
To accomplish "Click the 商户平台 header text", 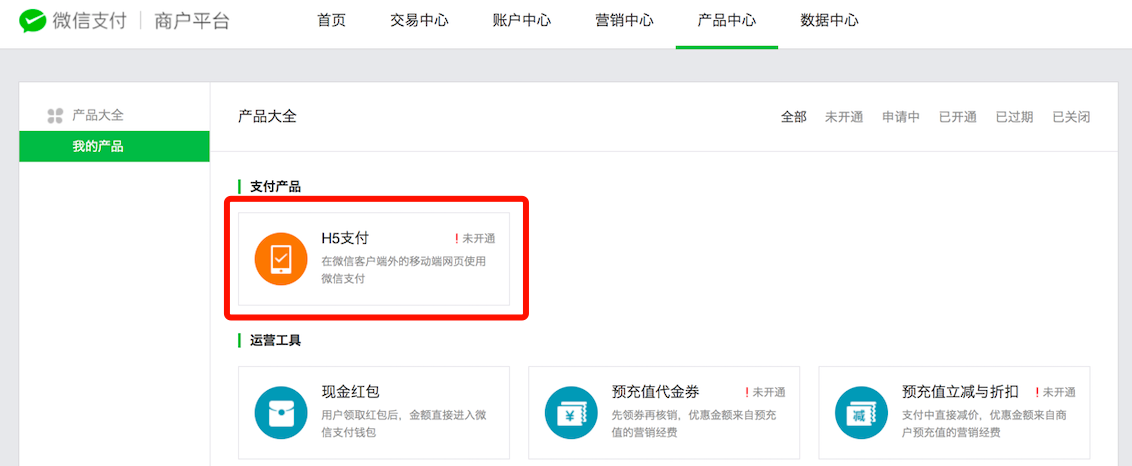I will (192, 21).
